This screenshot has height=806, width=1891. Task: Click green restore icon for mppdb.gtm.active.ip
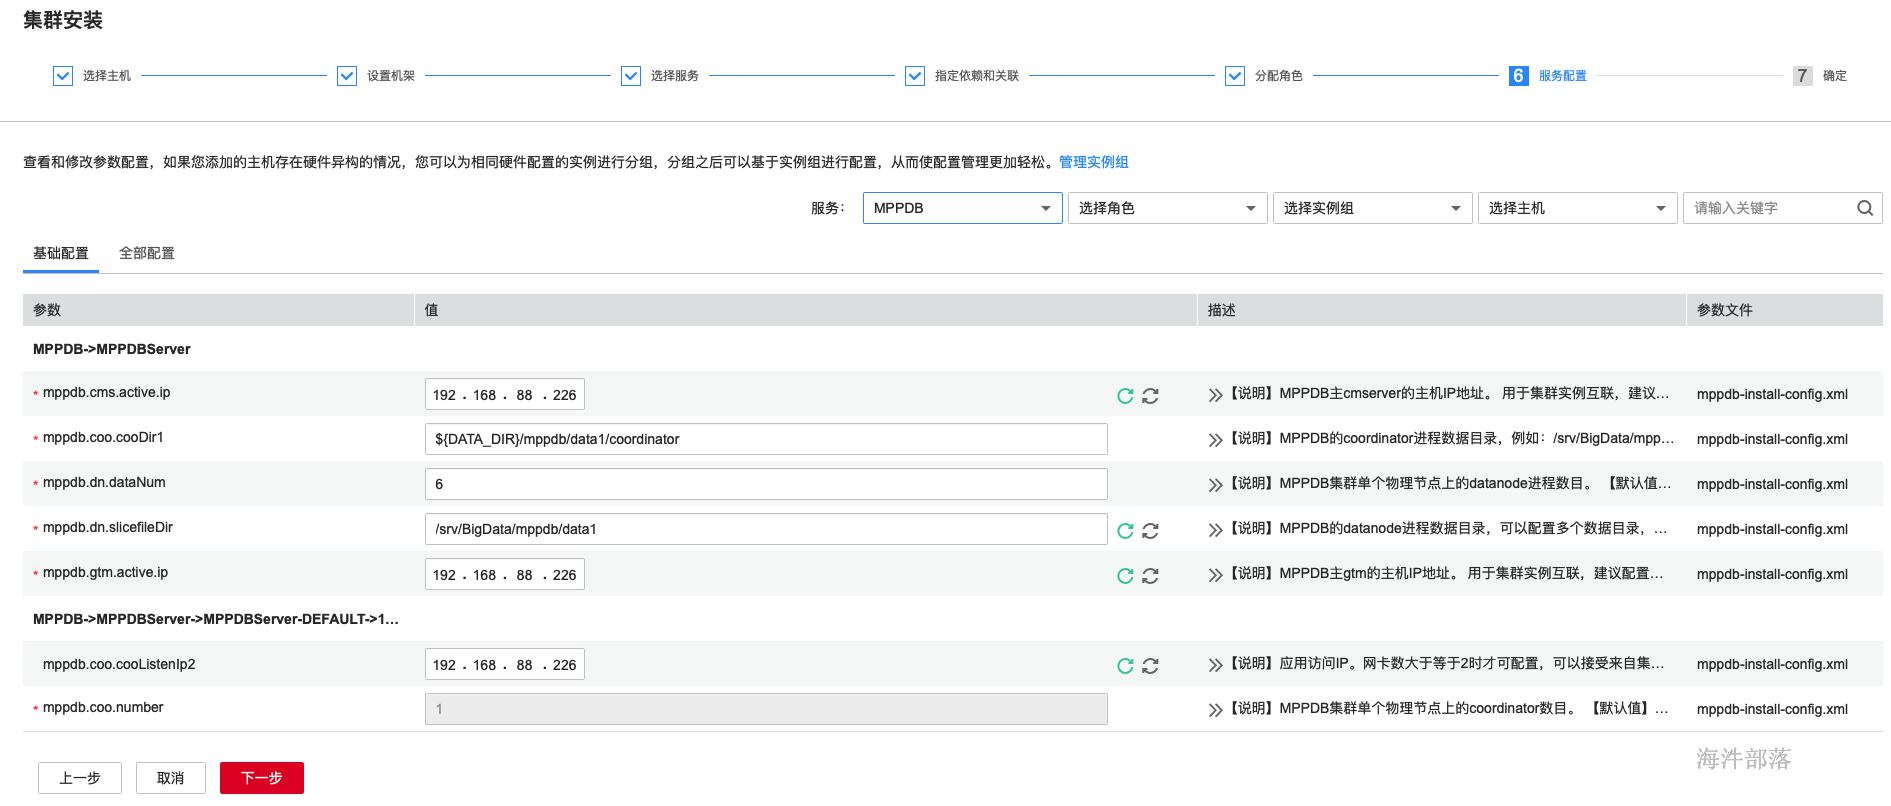coord(1125,576)
